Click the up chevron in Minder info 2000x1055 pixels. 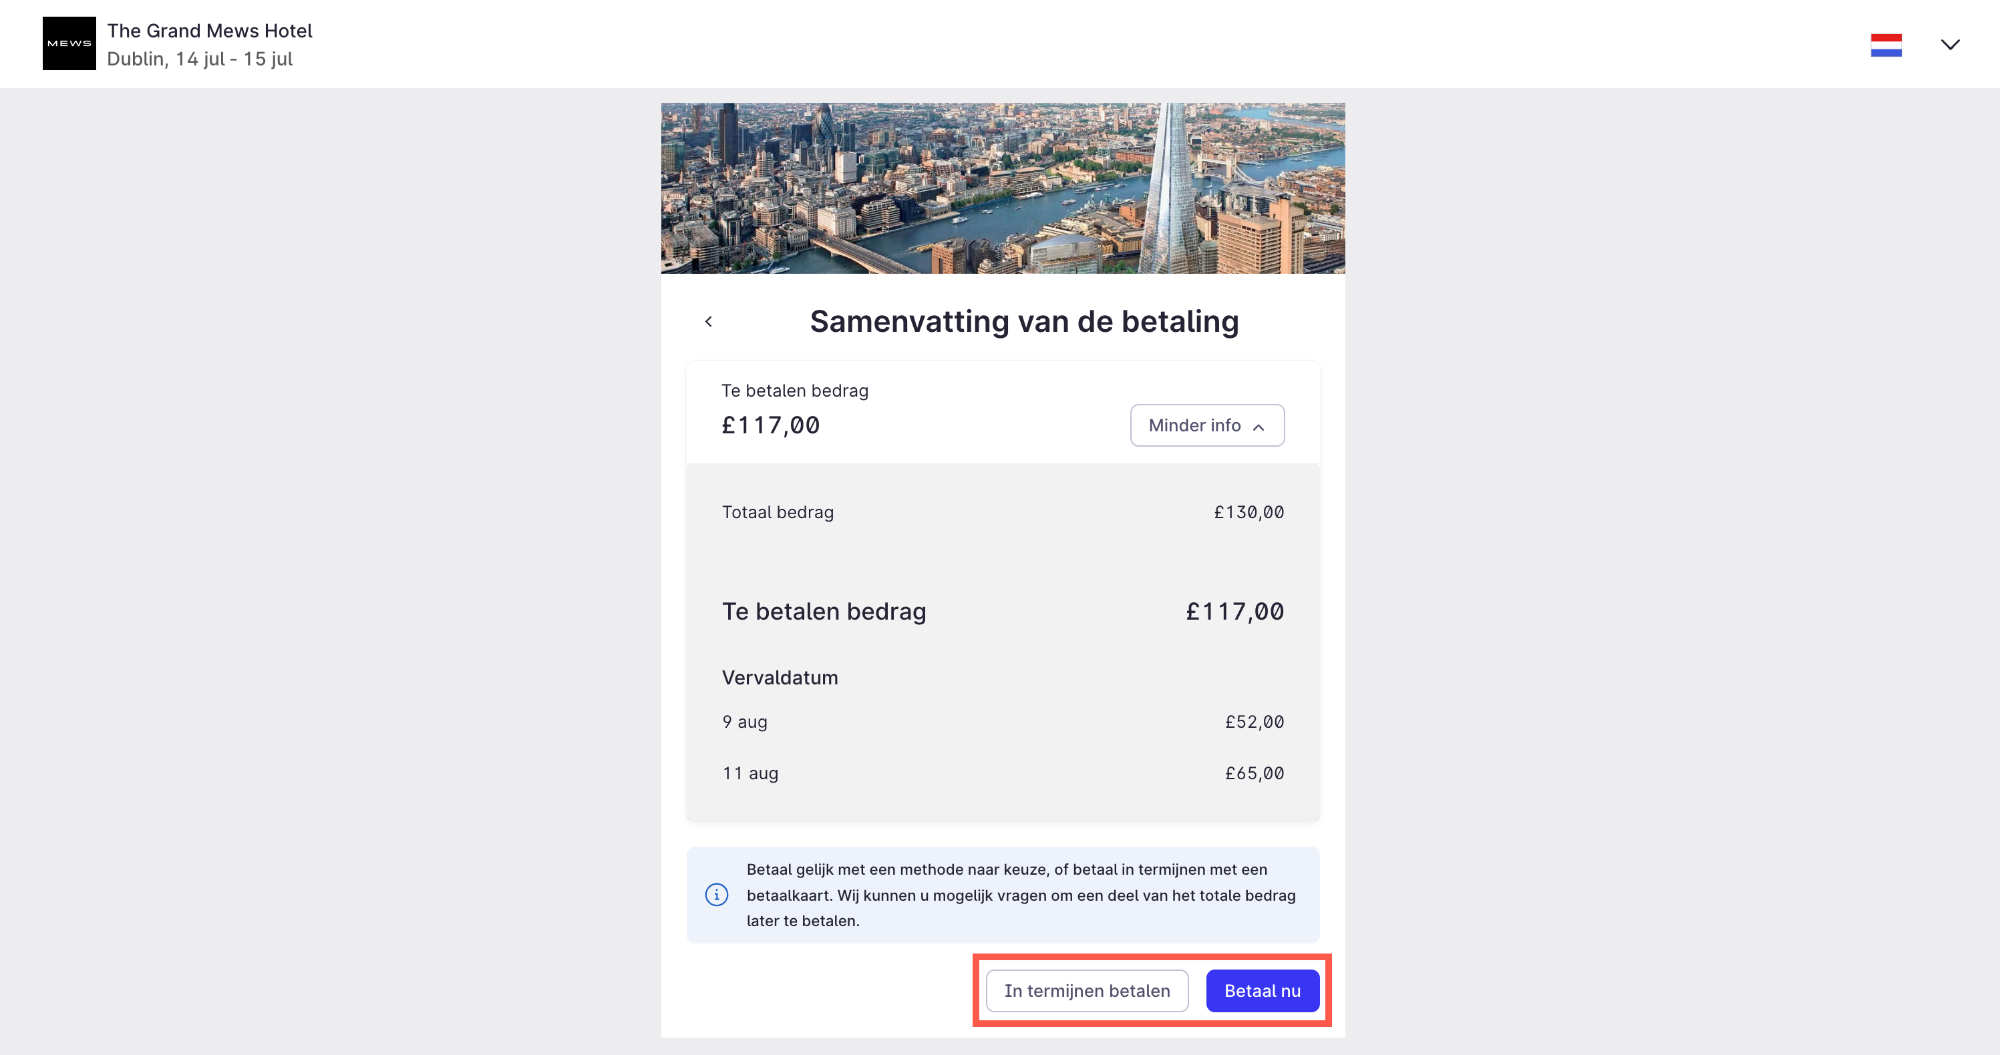tap(1259, 427)
